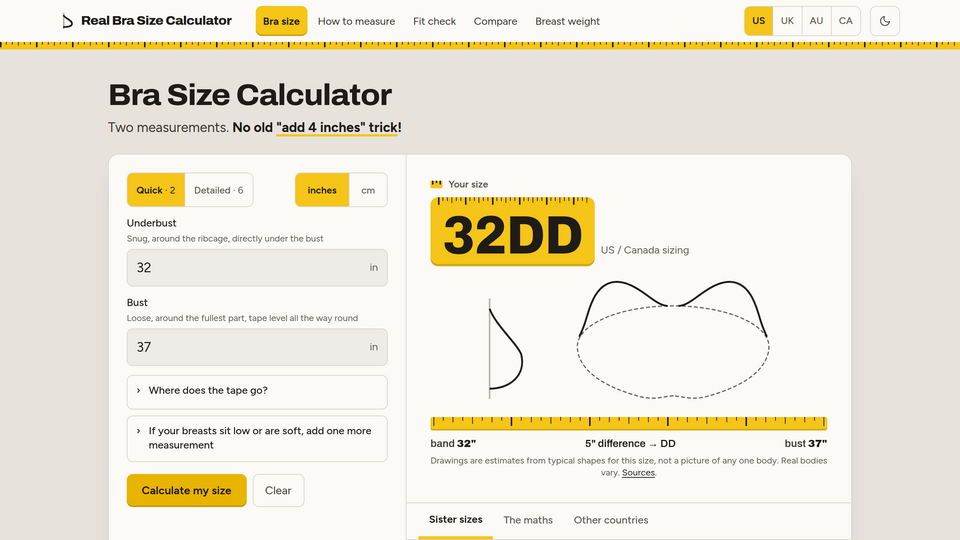Click the "US / Canada sizing" text
This screenshot has width=960, height=540.
645,250
